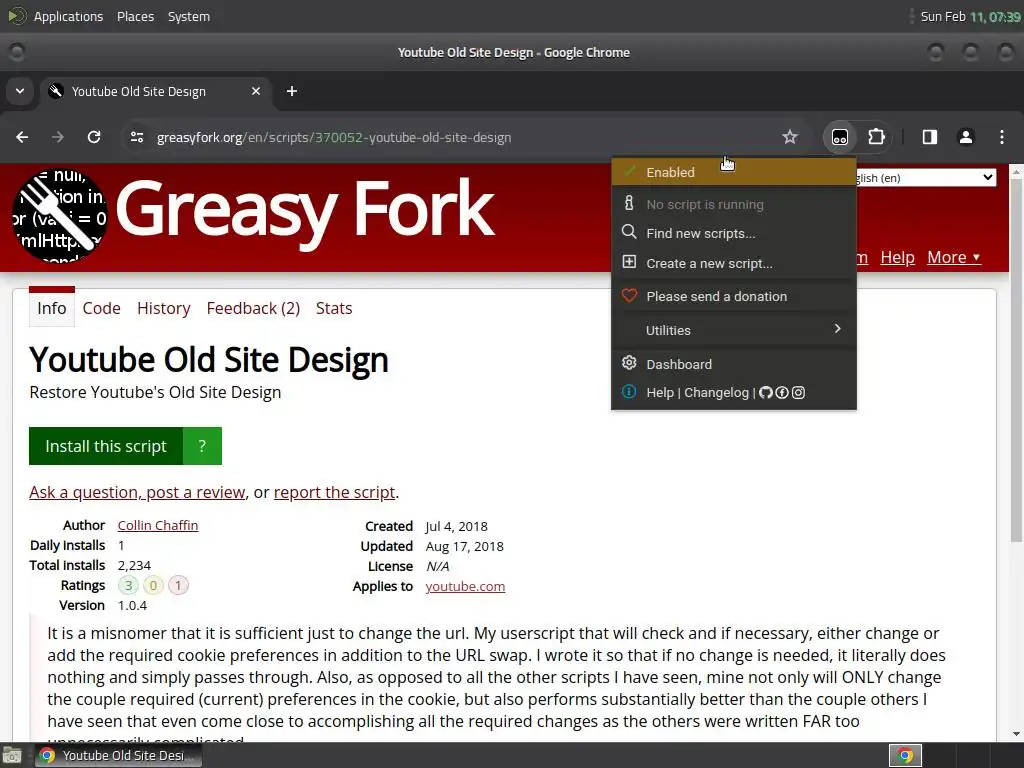Open GitHub icon in Tampermonkey popup
Image resolution: width=1024 pixels, height=768 pixels.
pyautogui.click(x=765, y=392)
